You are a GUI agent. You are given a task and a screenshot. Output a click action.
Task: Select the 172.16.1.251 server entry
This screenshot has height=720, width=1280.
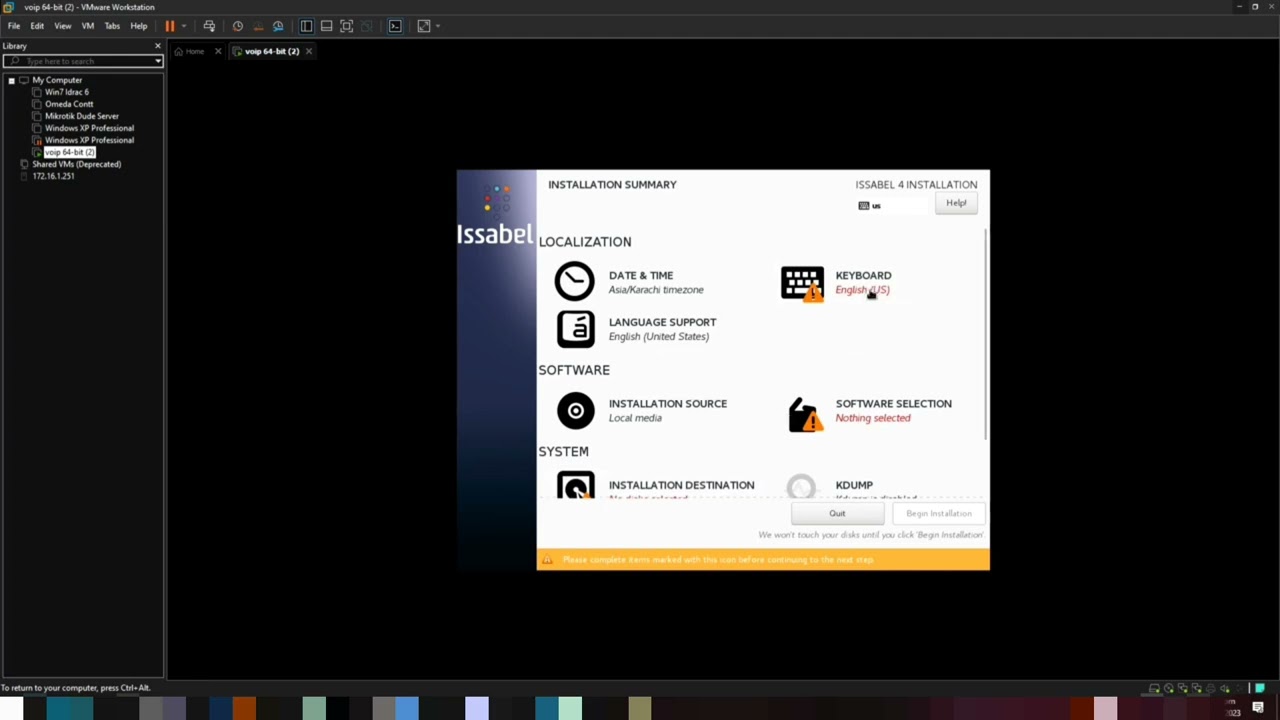coord(53,176)
